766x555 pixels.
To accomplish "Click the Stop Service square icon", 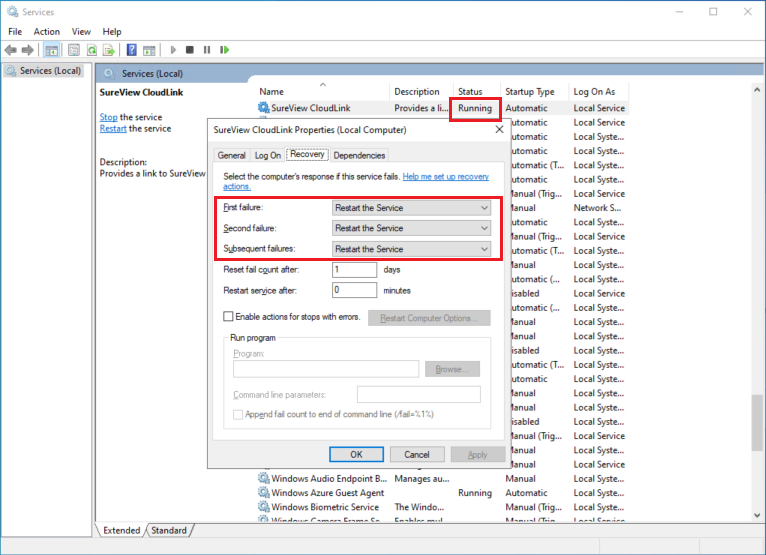I will pos(190,50).
